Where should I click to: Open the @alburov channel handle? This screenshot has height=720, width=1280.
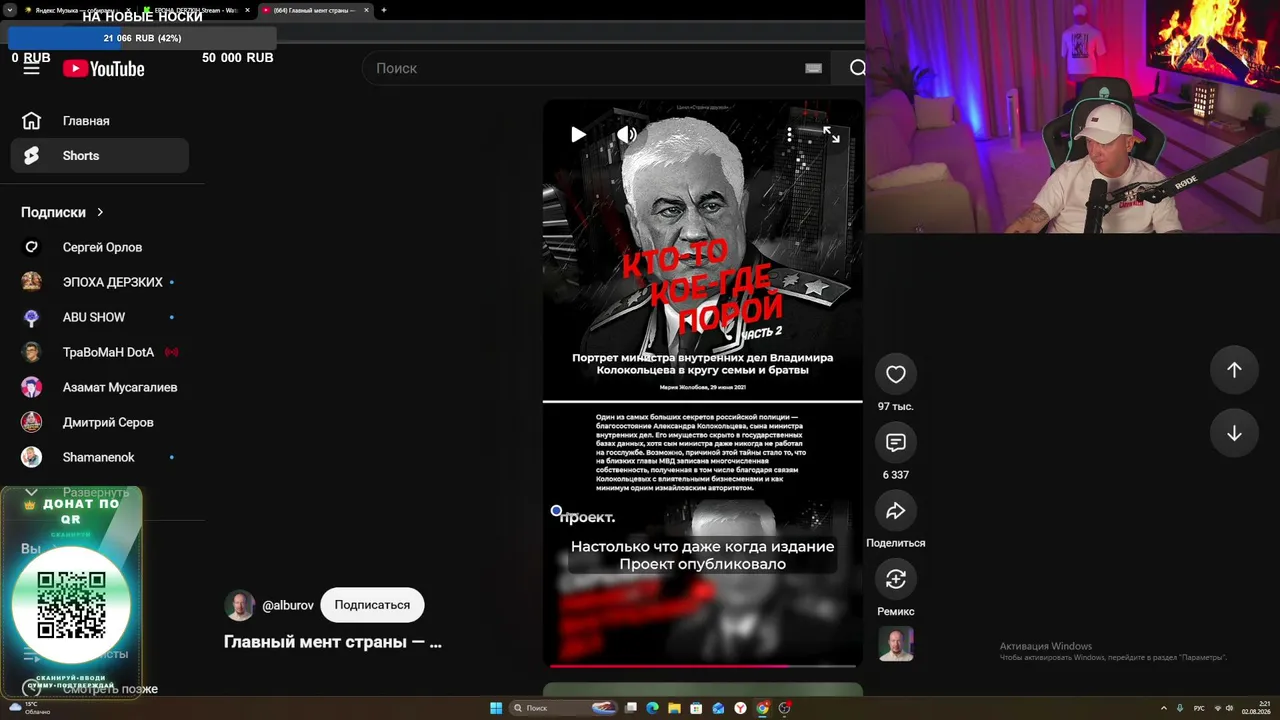pos(288,605)
